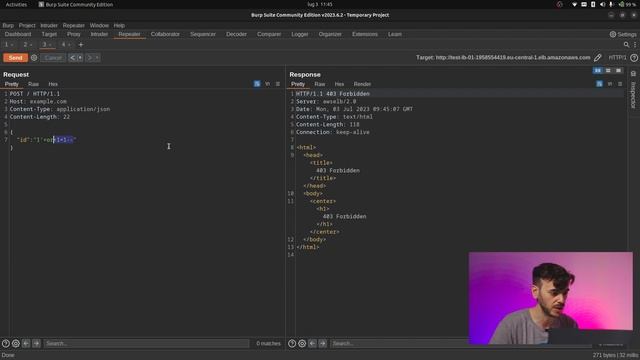The height and width of the screenshot is (360, 640).
Task: Open the Repeater menu in menu bar
Action: point(73,25)
